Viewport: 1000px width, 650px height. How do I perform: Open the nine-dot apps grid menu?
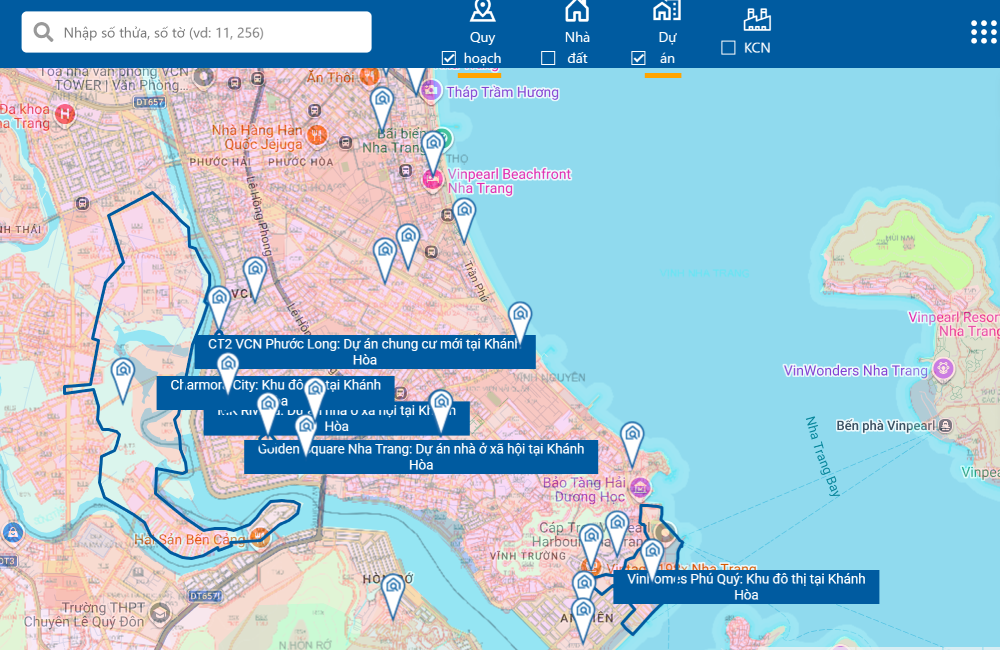click(984, 32)
